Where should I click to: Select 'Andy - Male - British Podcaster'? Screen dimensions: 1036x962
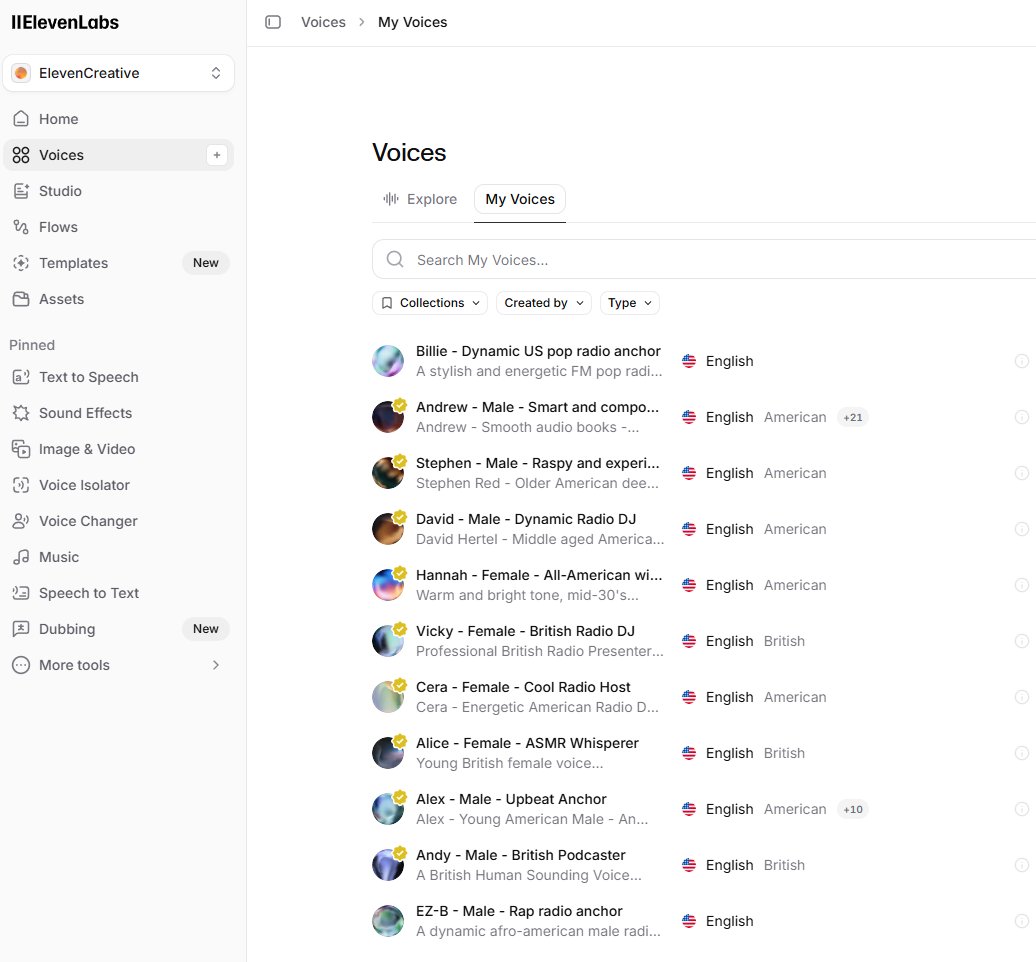point(521,855)
